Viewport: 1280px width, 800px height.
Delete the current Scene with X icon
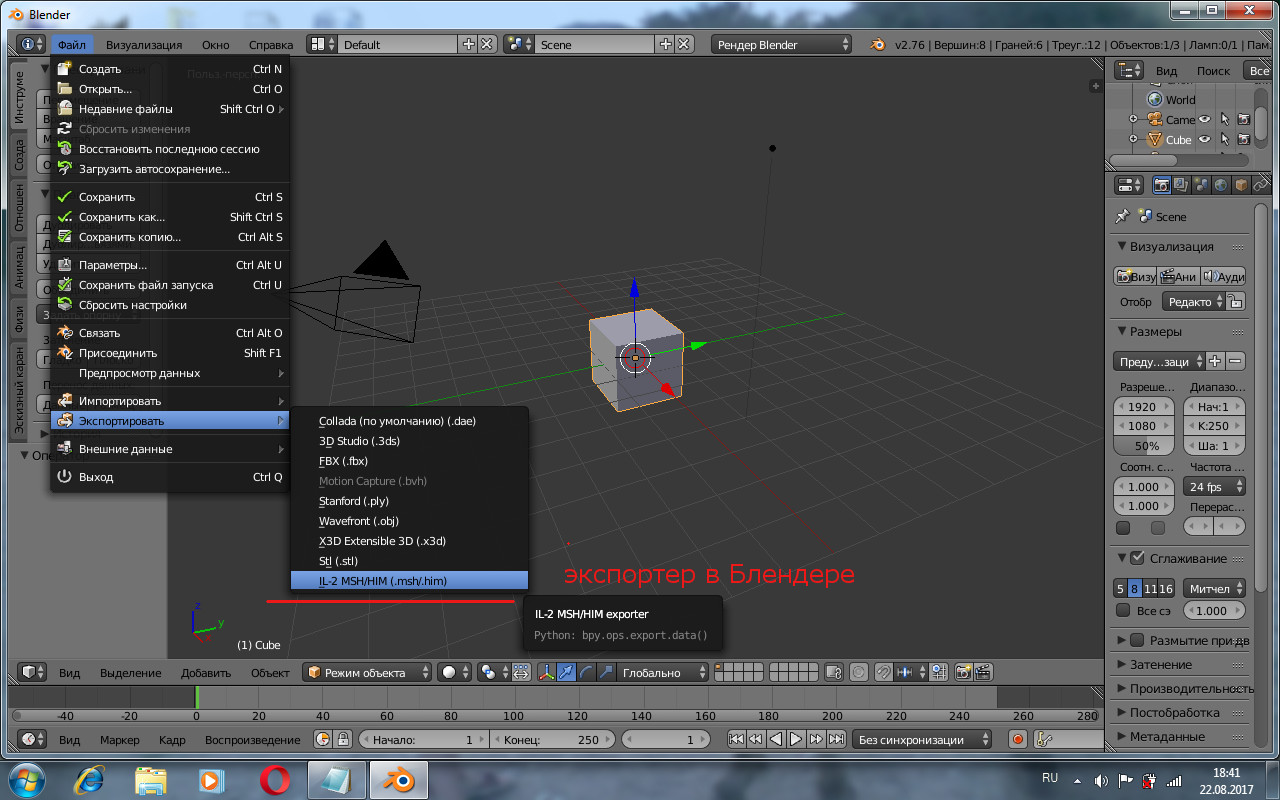pos(685,44)
